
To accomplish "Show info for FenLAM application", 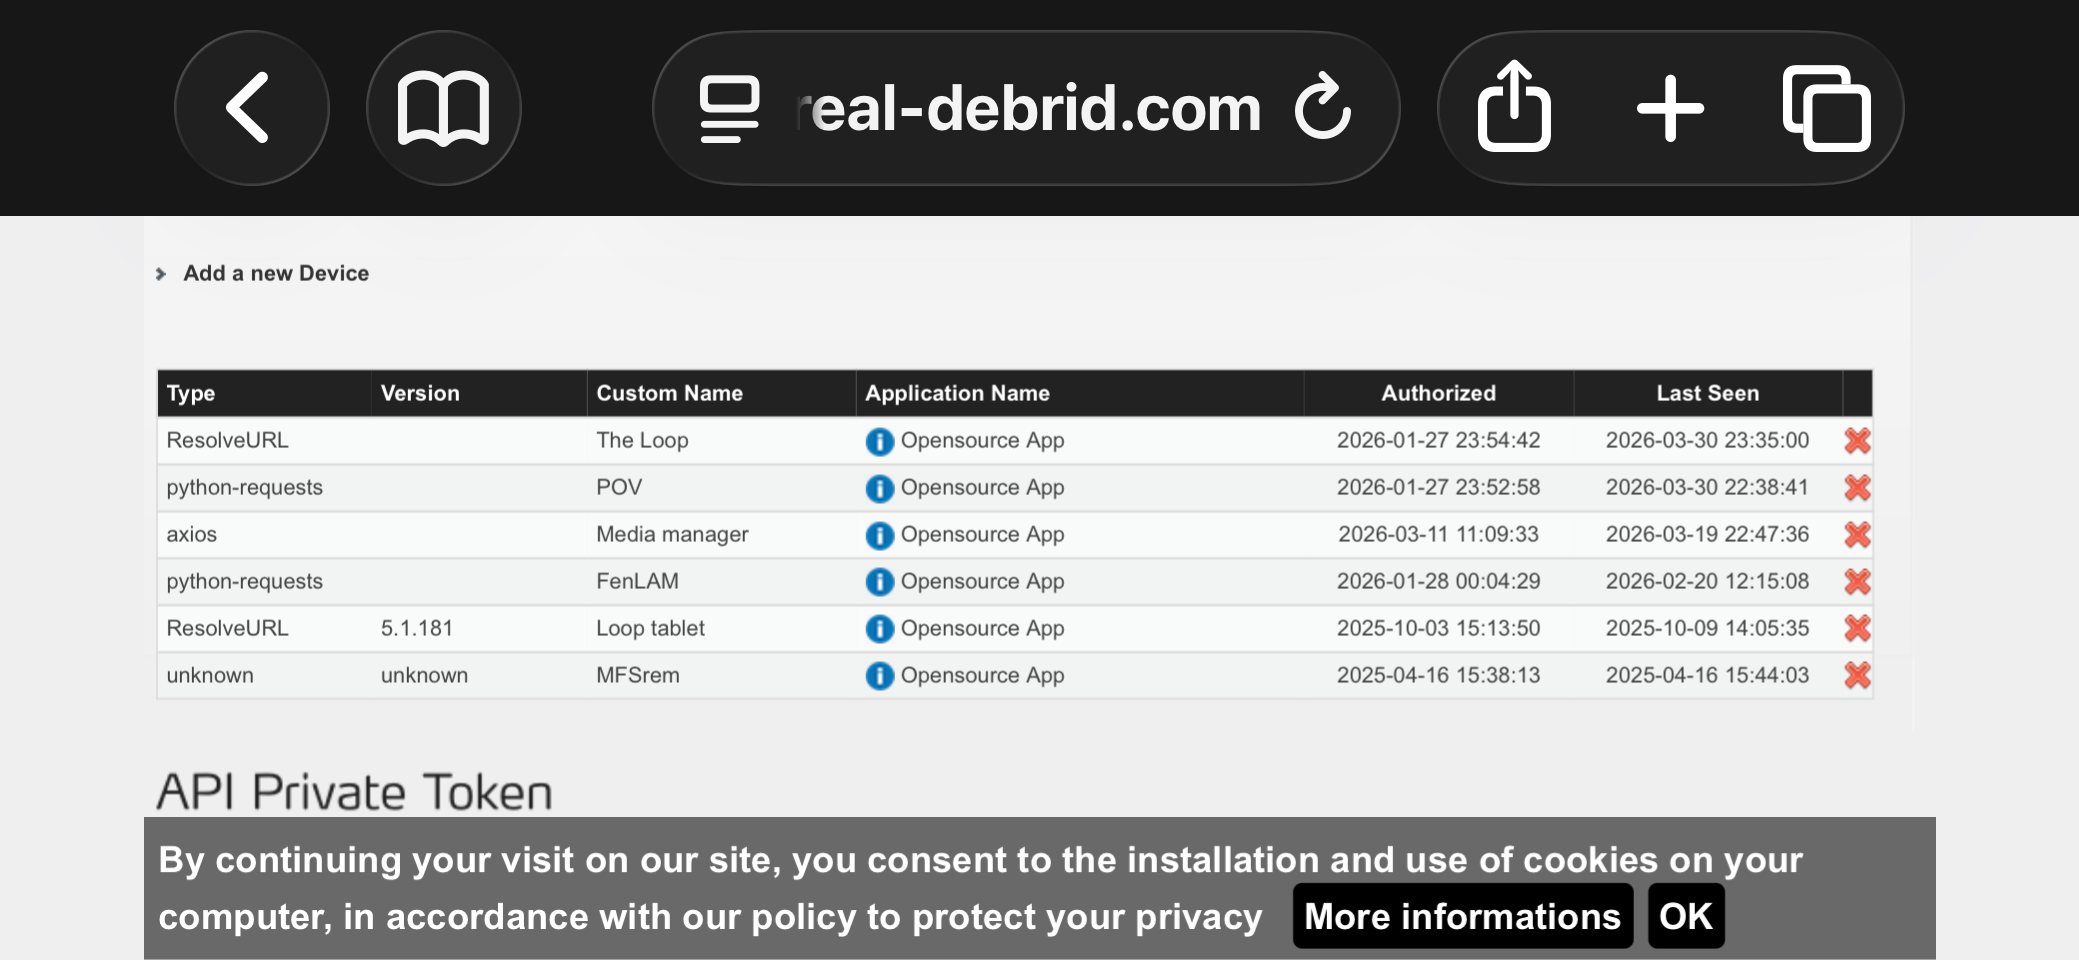I will (879, 582).
